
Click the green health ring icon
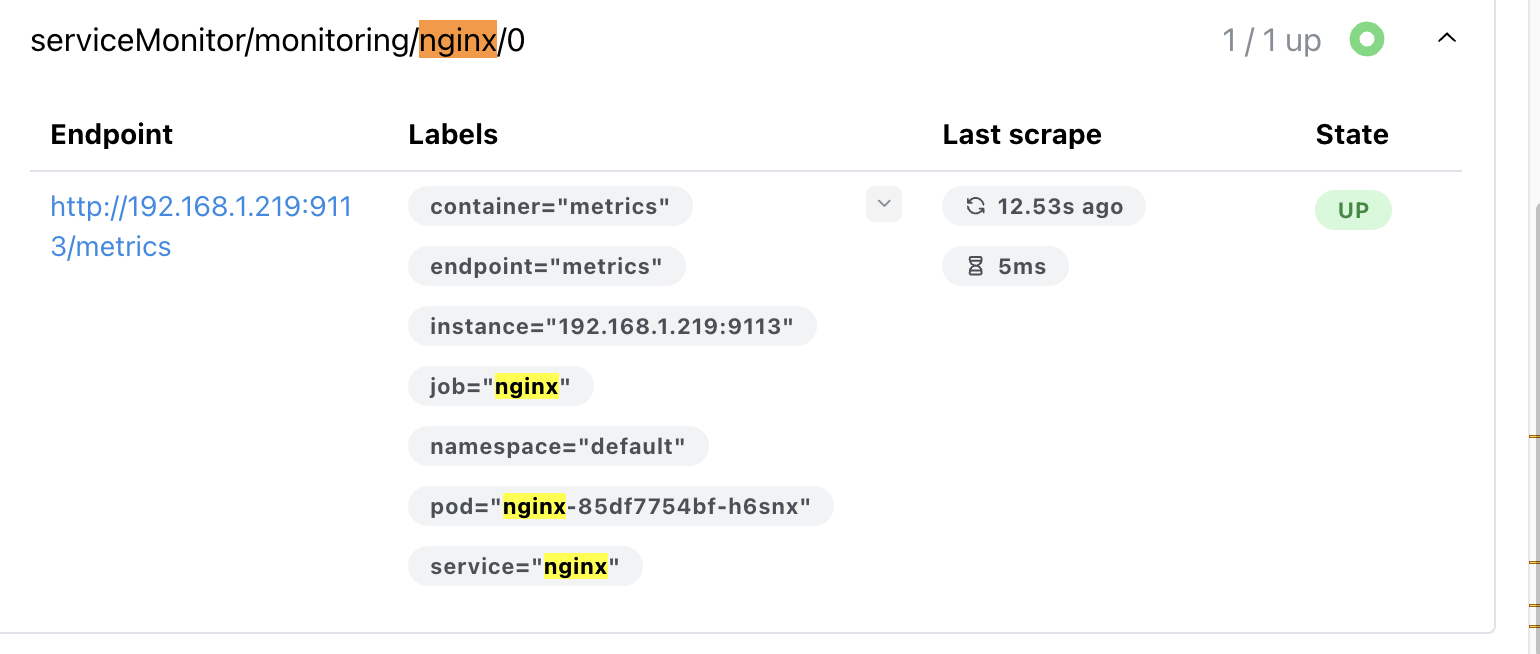1367,40
